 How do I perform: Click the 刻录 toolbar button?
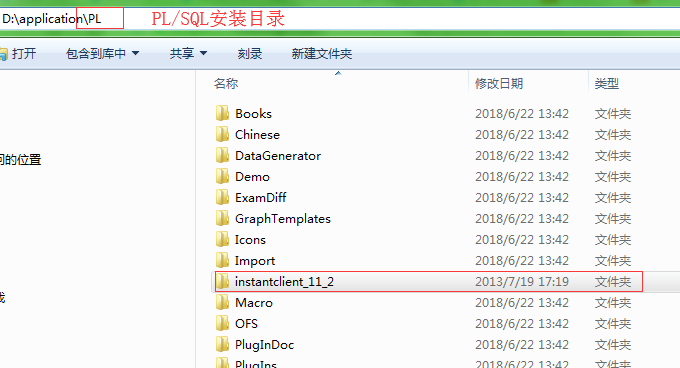pyautogui.click(x=250, y=54)
